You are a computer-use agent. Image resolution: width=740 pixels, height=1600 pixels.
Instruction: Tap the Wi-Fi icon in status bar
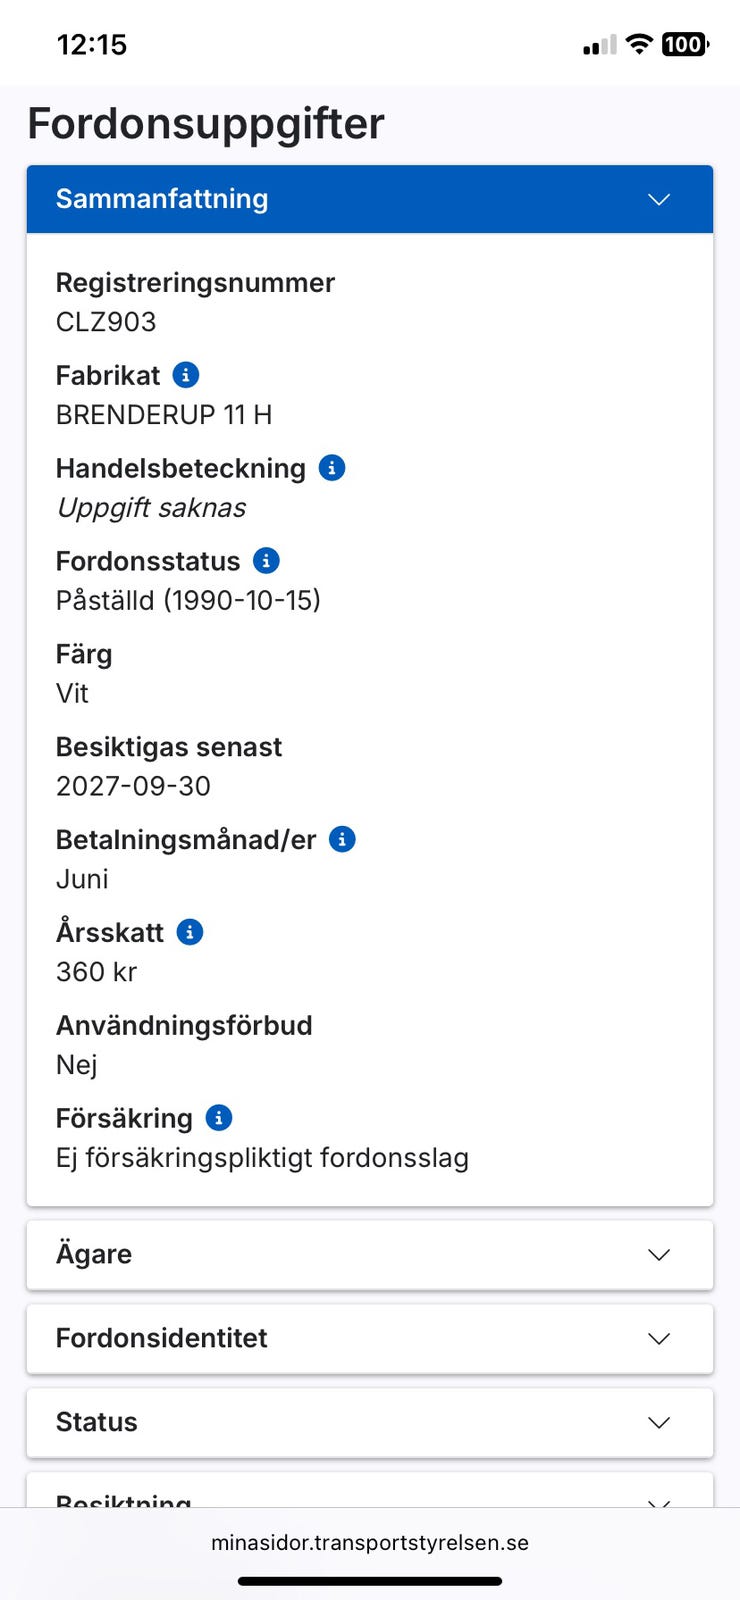pos(638,44)
